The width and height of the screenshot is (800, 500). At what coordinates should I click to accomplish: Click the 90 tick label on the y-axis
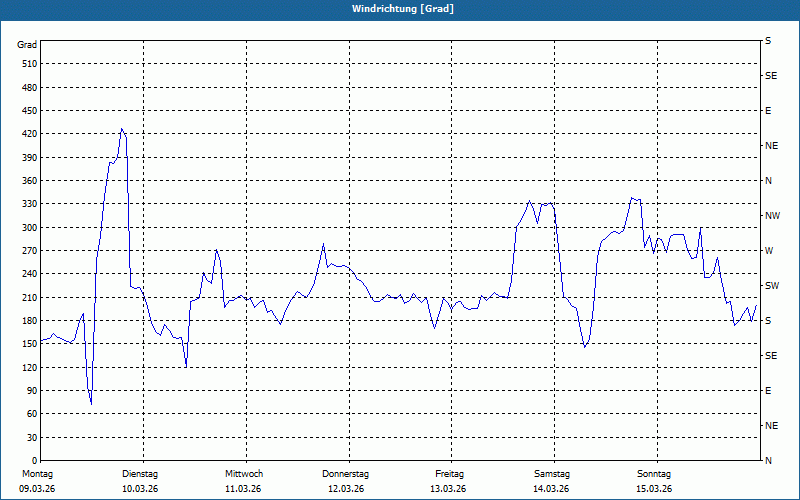pos(31,391)
